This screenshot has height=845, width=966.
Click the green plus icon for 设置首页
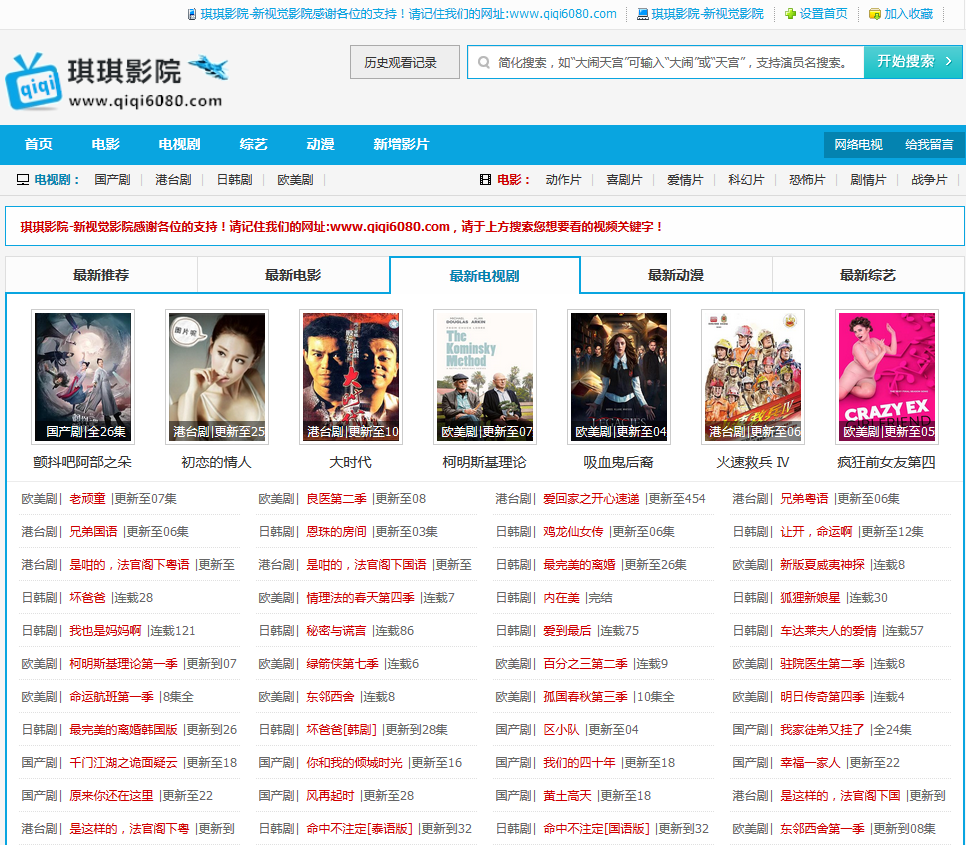790,14
